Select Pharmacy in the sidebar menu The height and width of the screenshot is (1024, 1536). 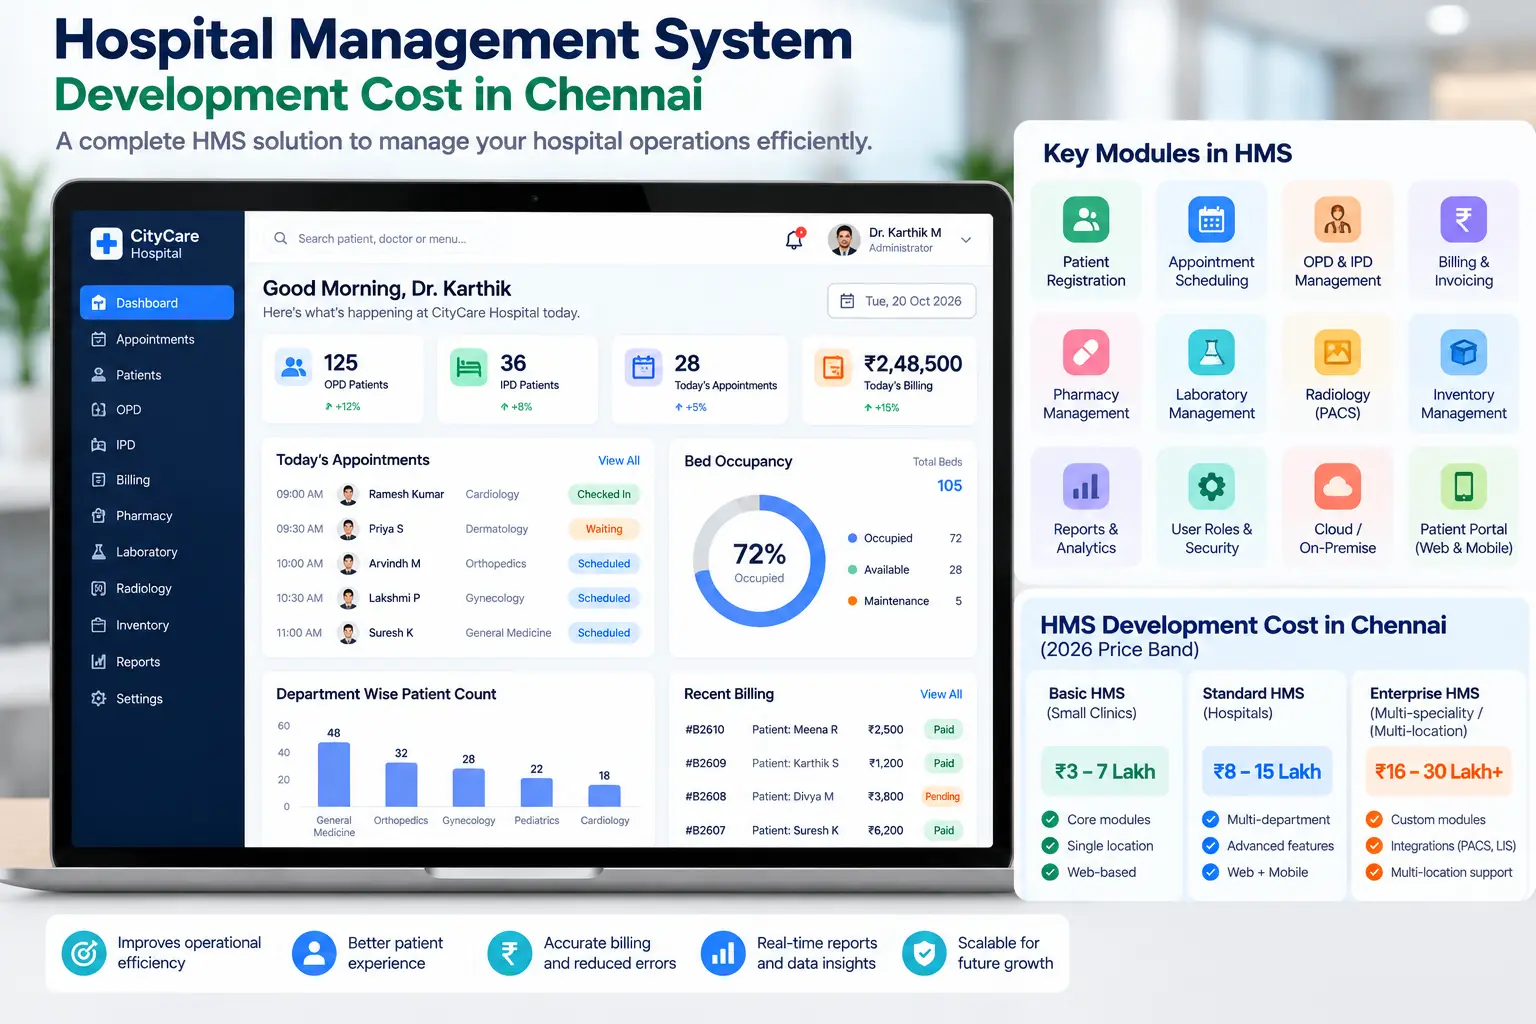click(x=157, y=516)
